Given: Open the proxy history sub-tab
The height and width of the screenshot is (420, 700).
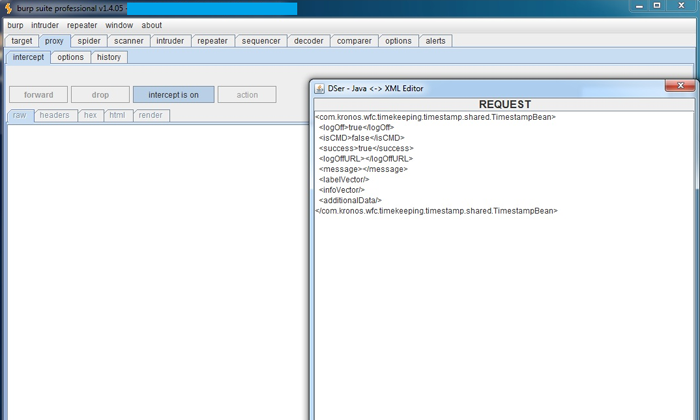Looking at the screenshot, I should click(x=109, y=57).
